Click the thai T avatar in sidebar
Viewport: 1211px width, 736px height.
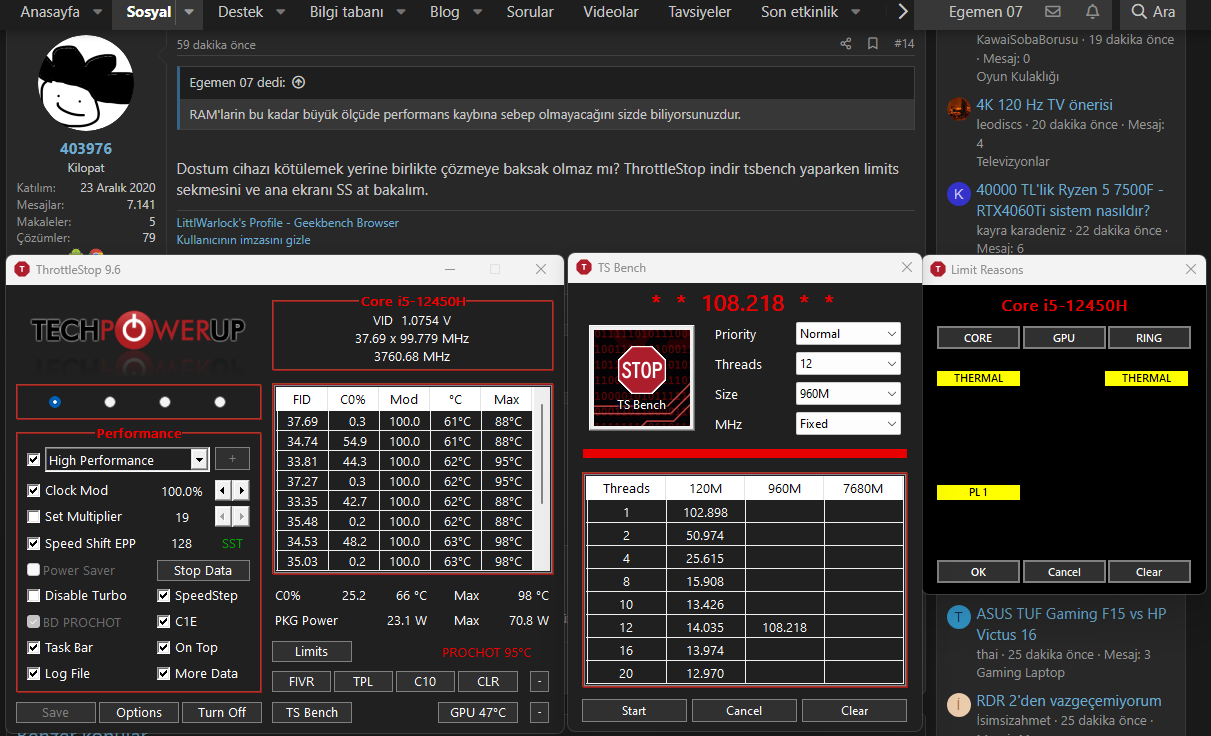click(959, 617)
